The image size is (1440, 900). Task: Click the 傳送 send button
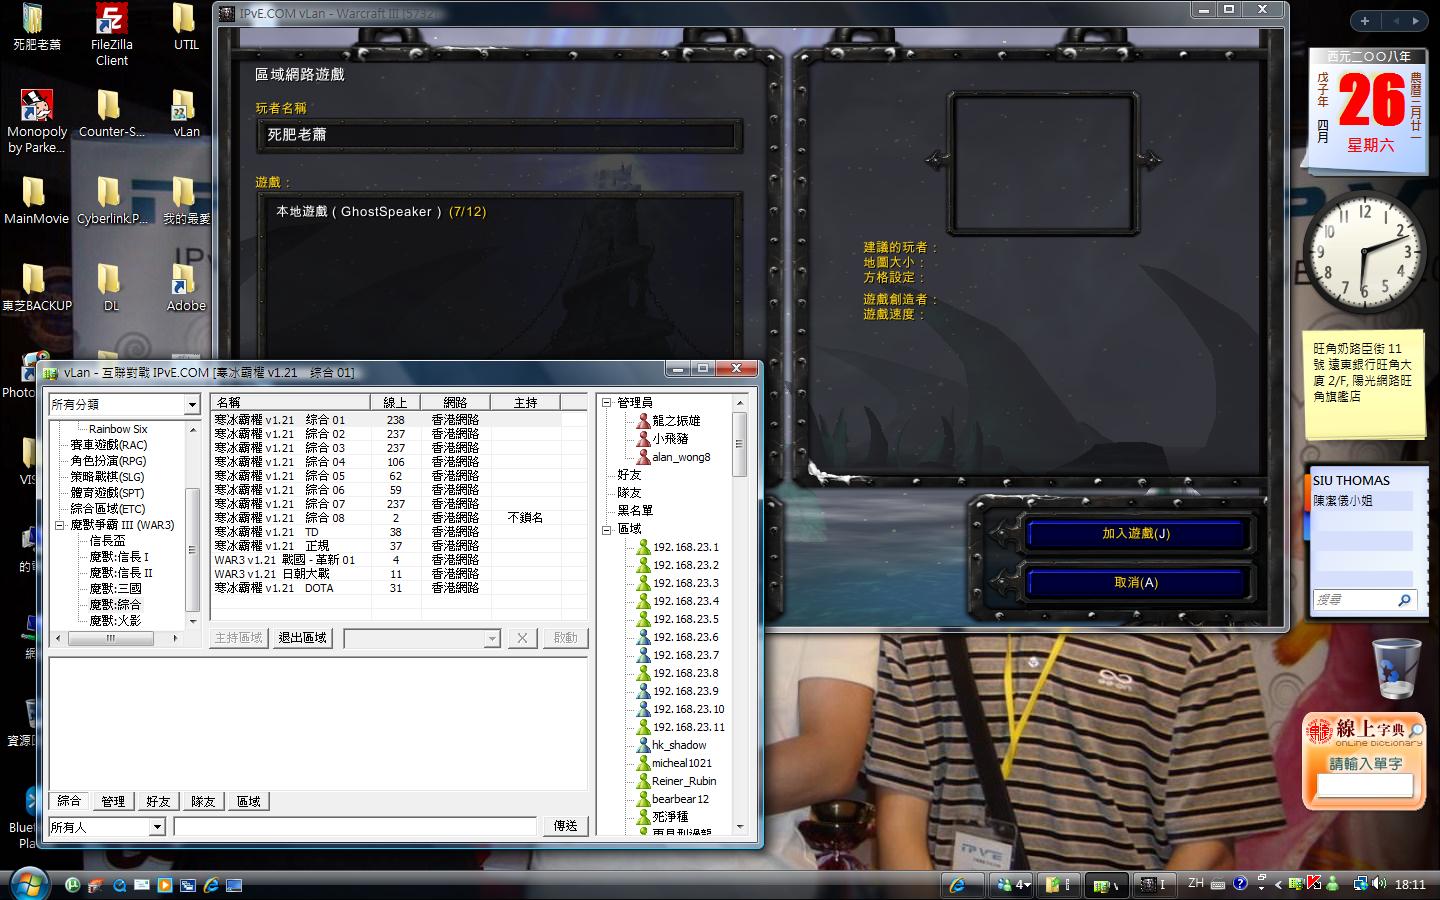click(565, 826)
